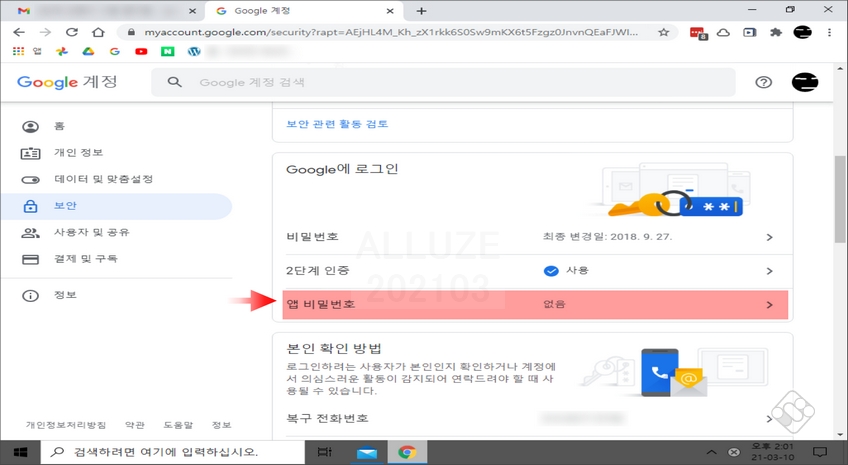This screenshot has width=848, height=465.
Task: Open Google Drive bookmark icon
Action: tap(88, 51)
